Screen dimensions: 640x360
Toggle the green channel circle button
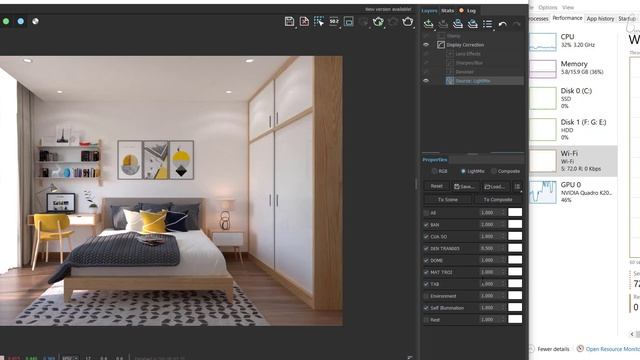pyautogui.click(x=6, y=21)
